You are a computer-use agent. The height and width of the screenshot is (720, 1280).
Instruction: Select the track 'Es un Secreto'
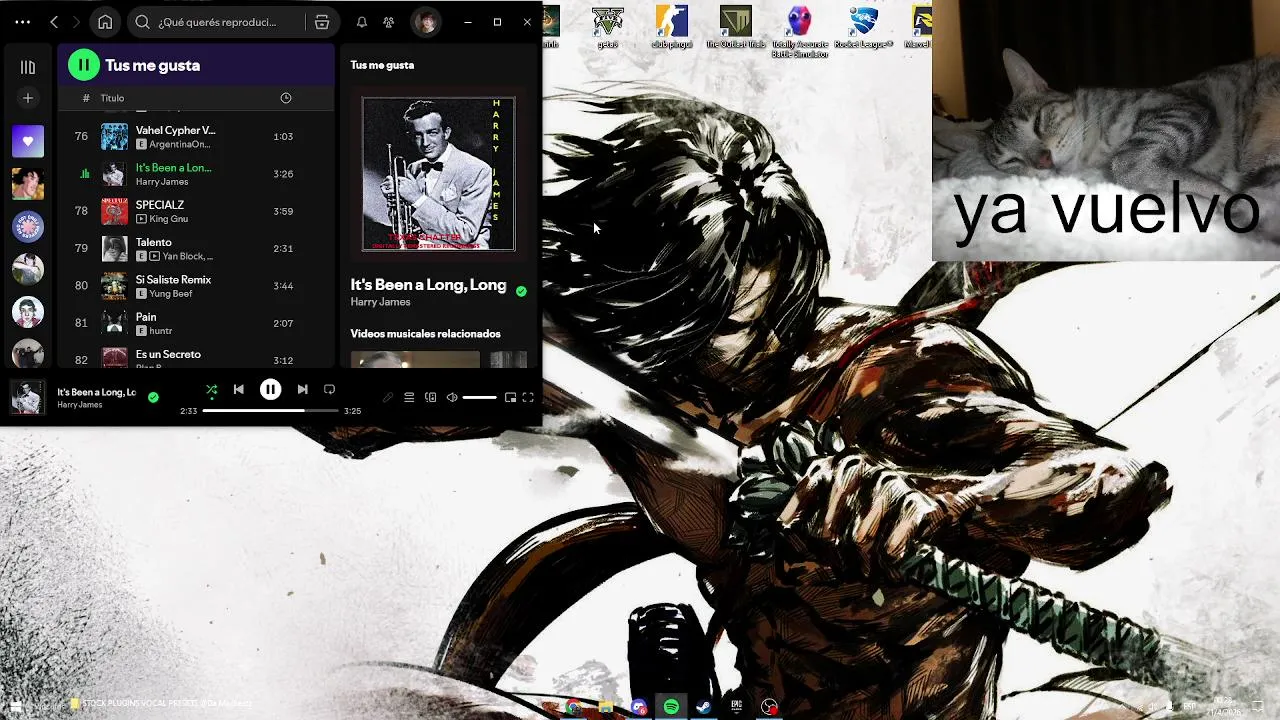[196, 357]
